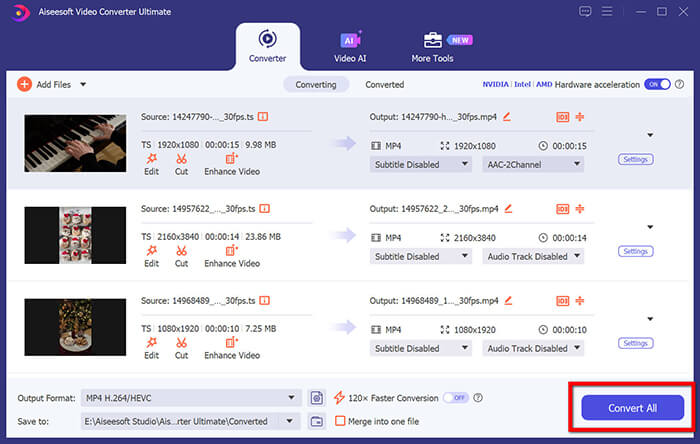Toggle Hardware acceleration switch
The height and width of the screenshot is (444, 700).
tap(656, 85)
